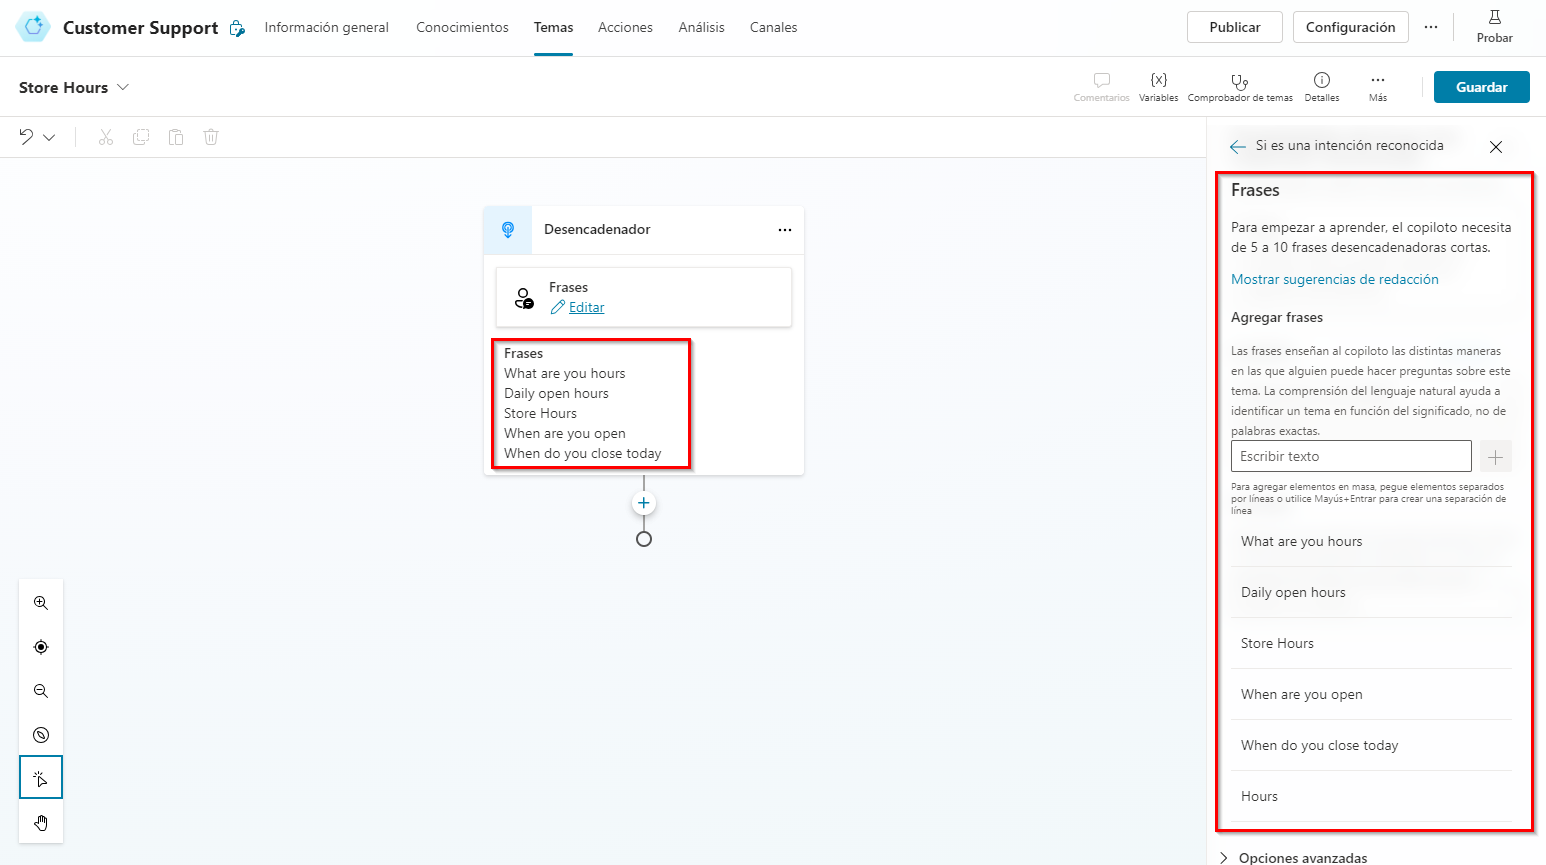Click the copy icon in toolbar
The height and width of the screenshot is (865, 1546).
(x=141, y=137)
